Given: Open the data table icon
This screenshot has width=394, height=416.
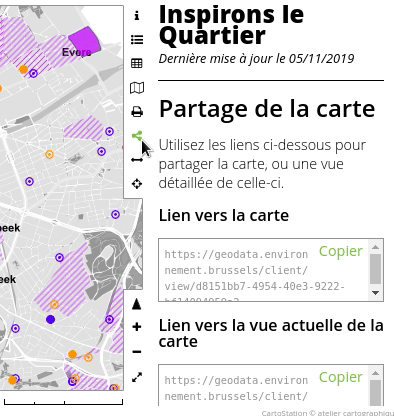Looking at the screenshot, I should coord(137,63).
